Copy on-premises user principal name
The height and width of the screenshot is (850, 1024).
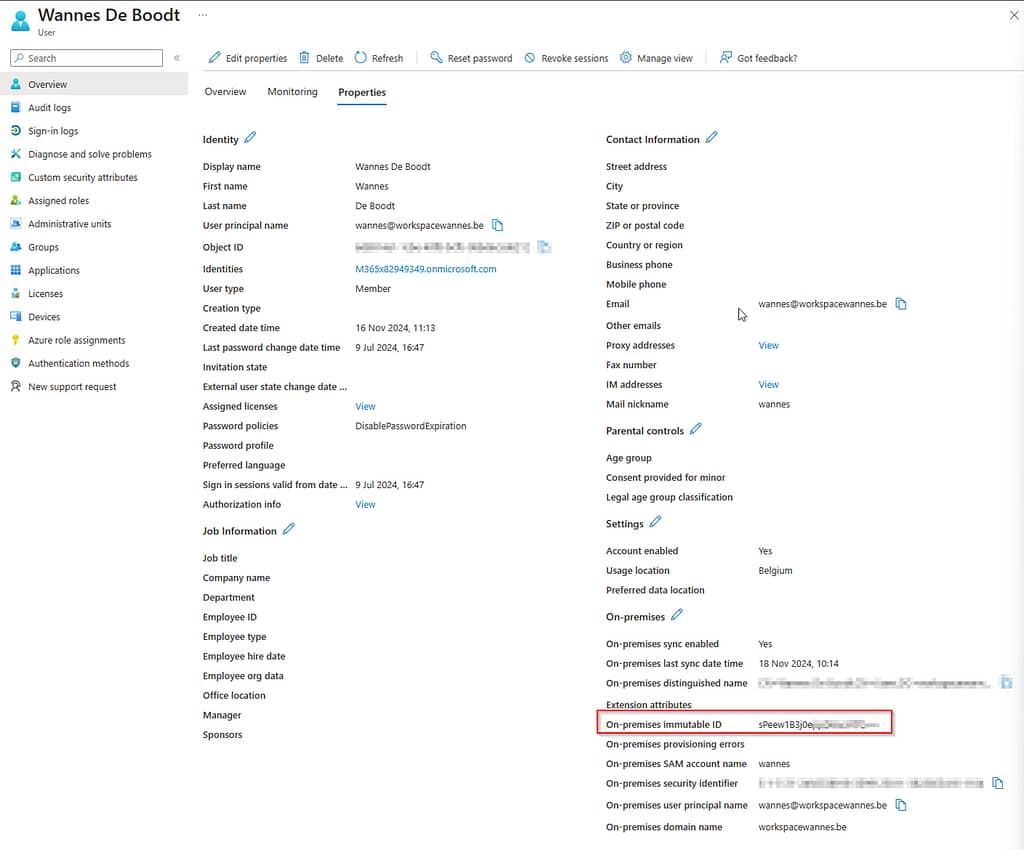point(901,805)
